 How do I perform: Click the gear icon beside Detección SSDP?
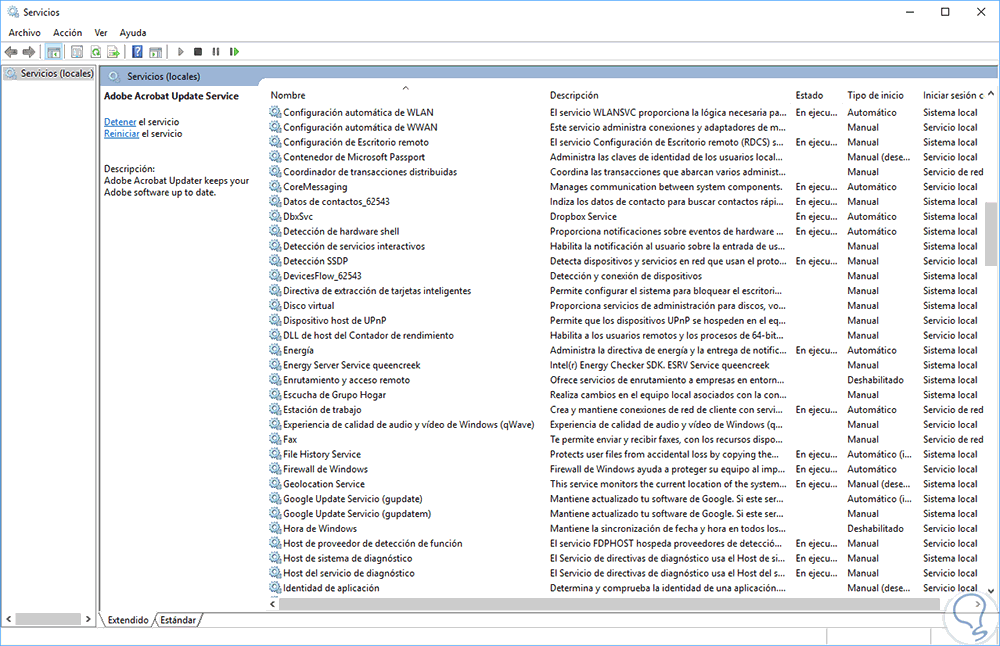point(275,261)
